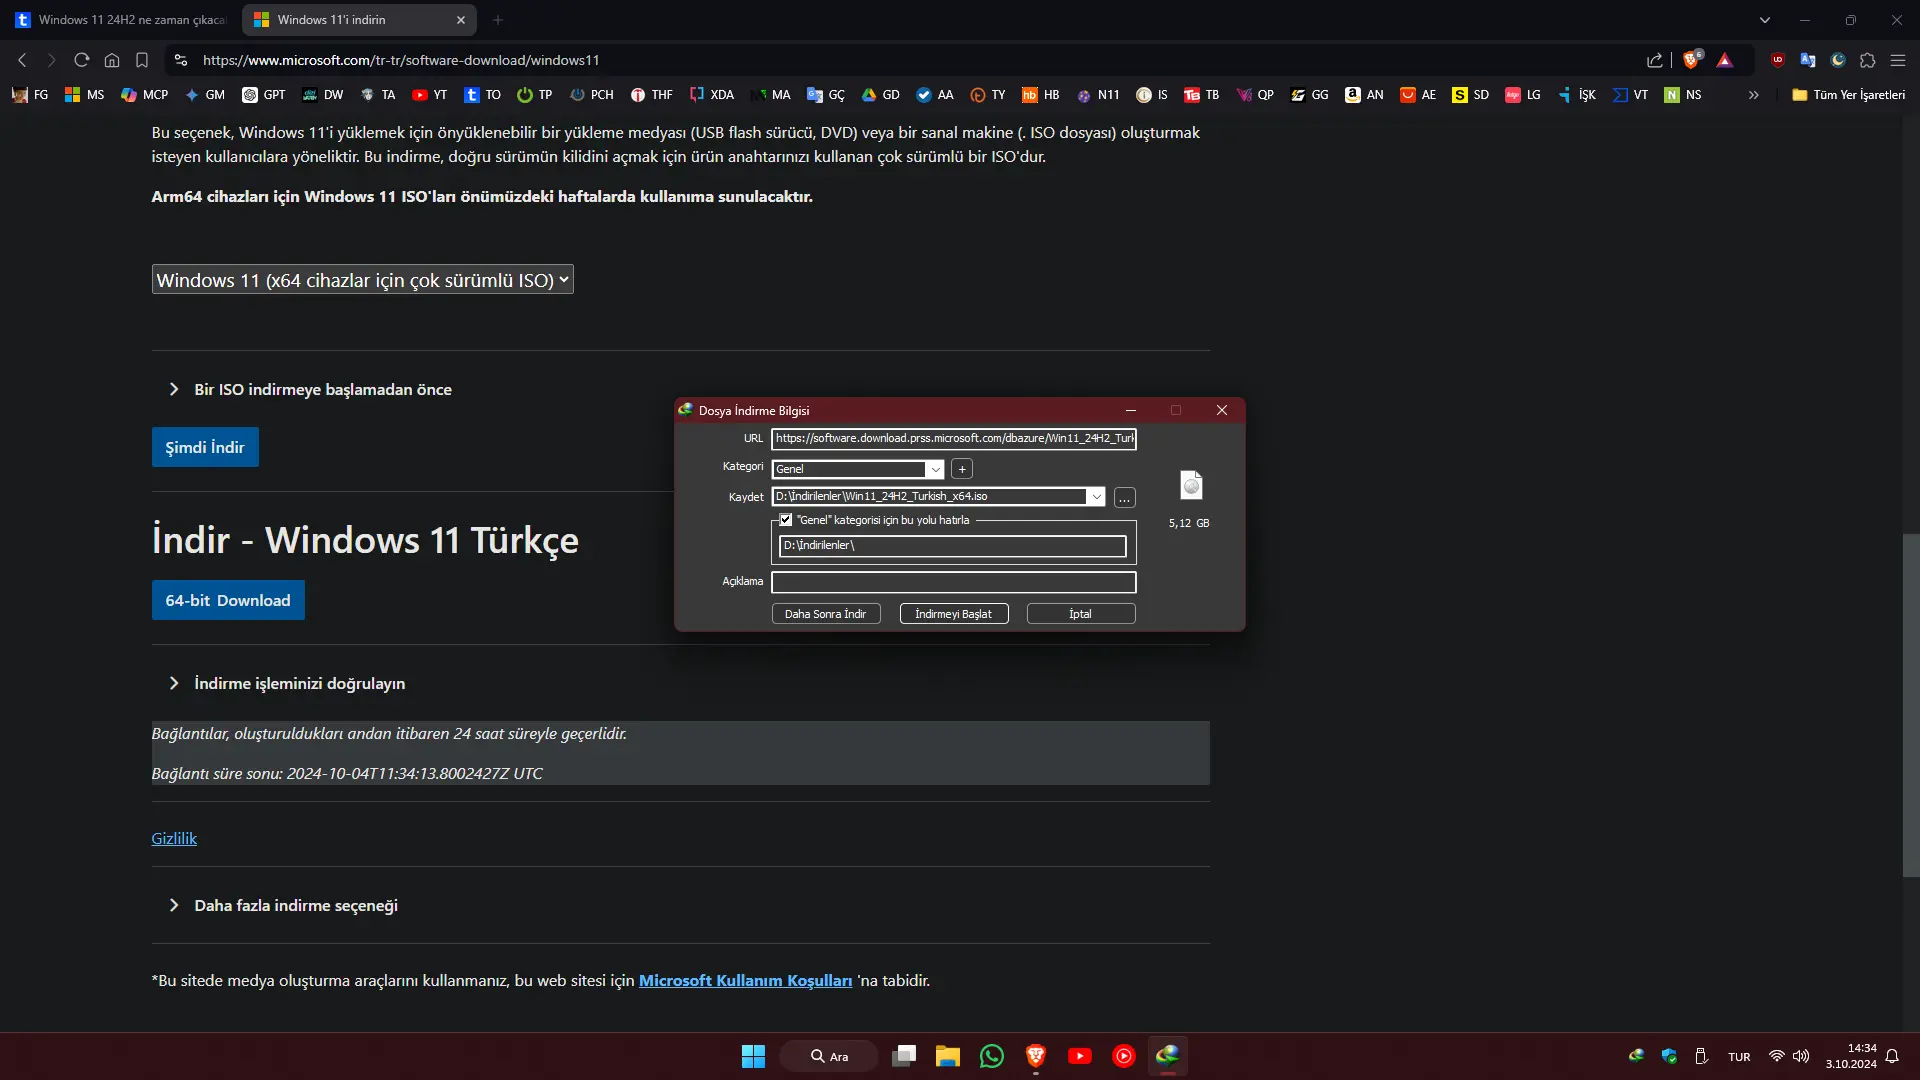Open the Wi-Fi network tray icon
1920x1080 pixels.
(x=1776, y=1056)
